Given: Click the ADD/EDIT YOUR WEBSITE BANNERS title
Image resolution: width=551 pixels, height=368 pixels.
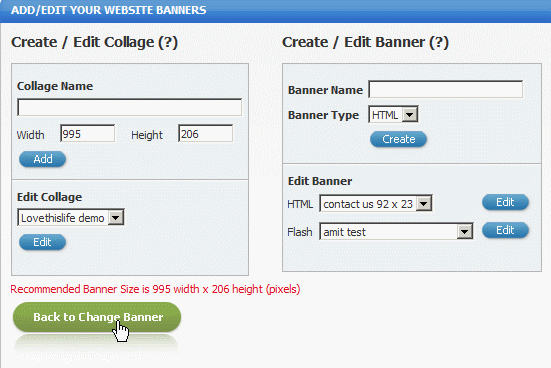Looking at the screenshot, I should (109, 10).
